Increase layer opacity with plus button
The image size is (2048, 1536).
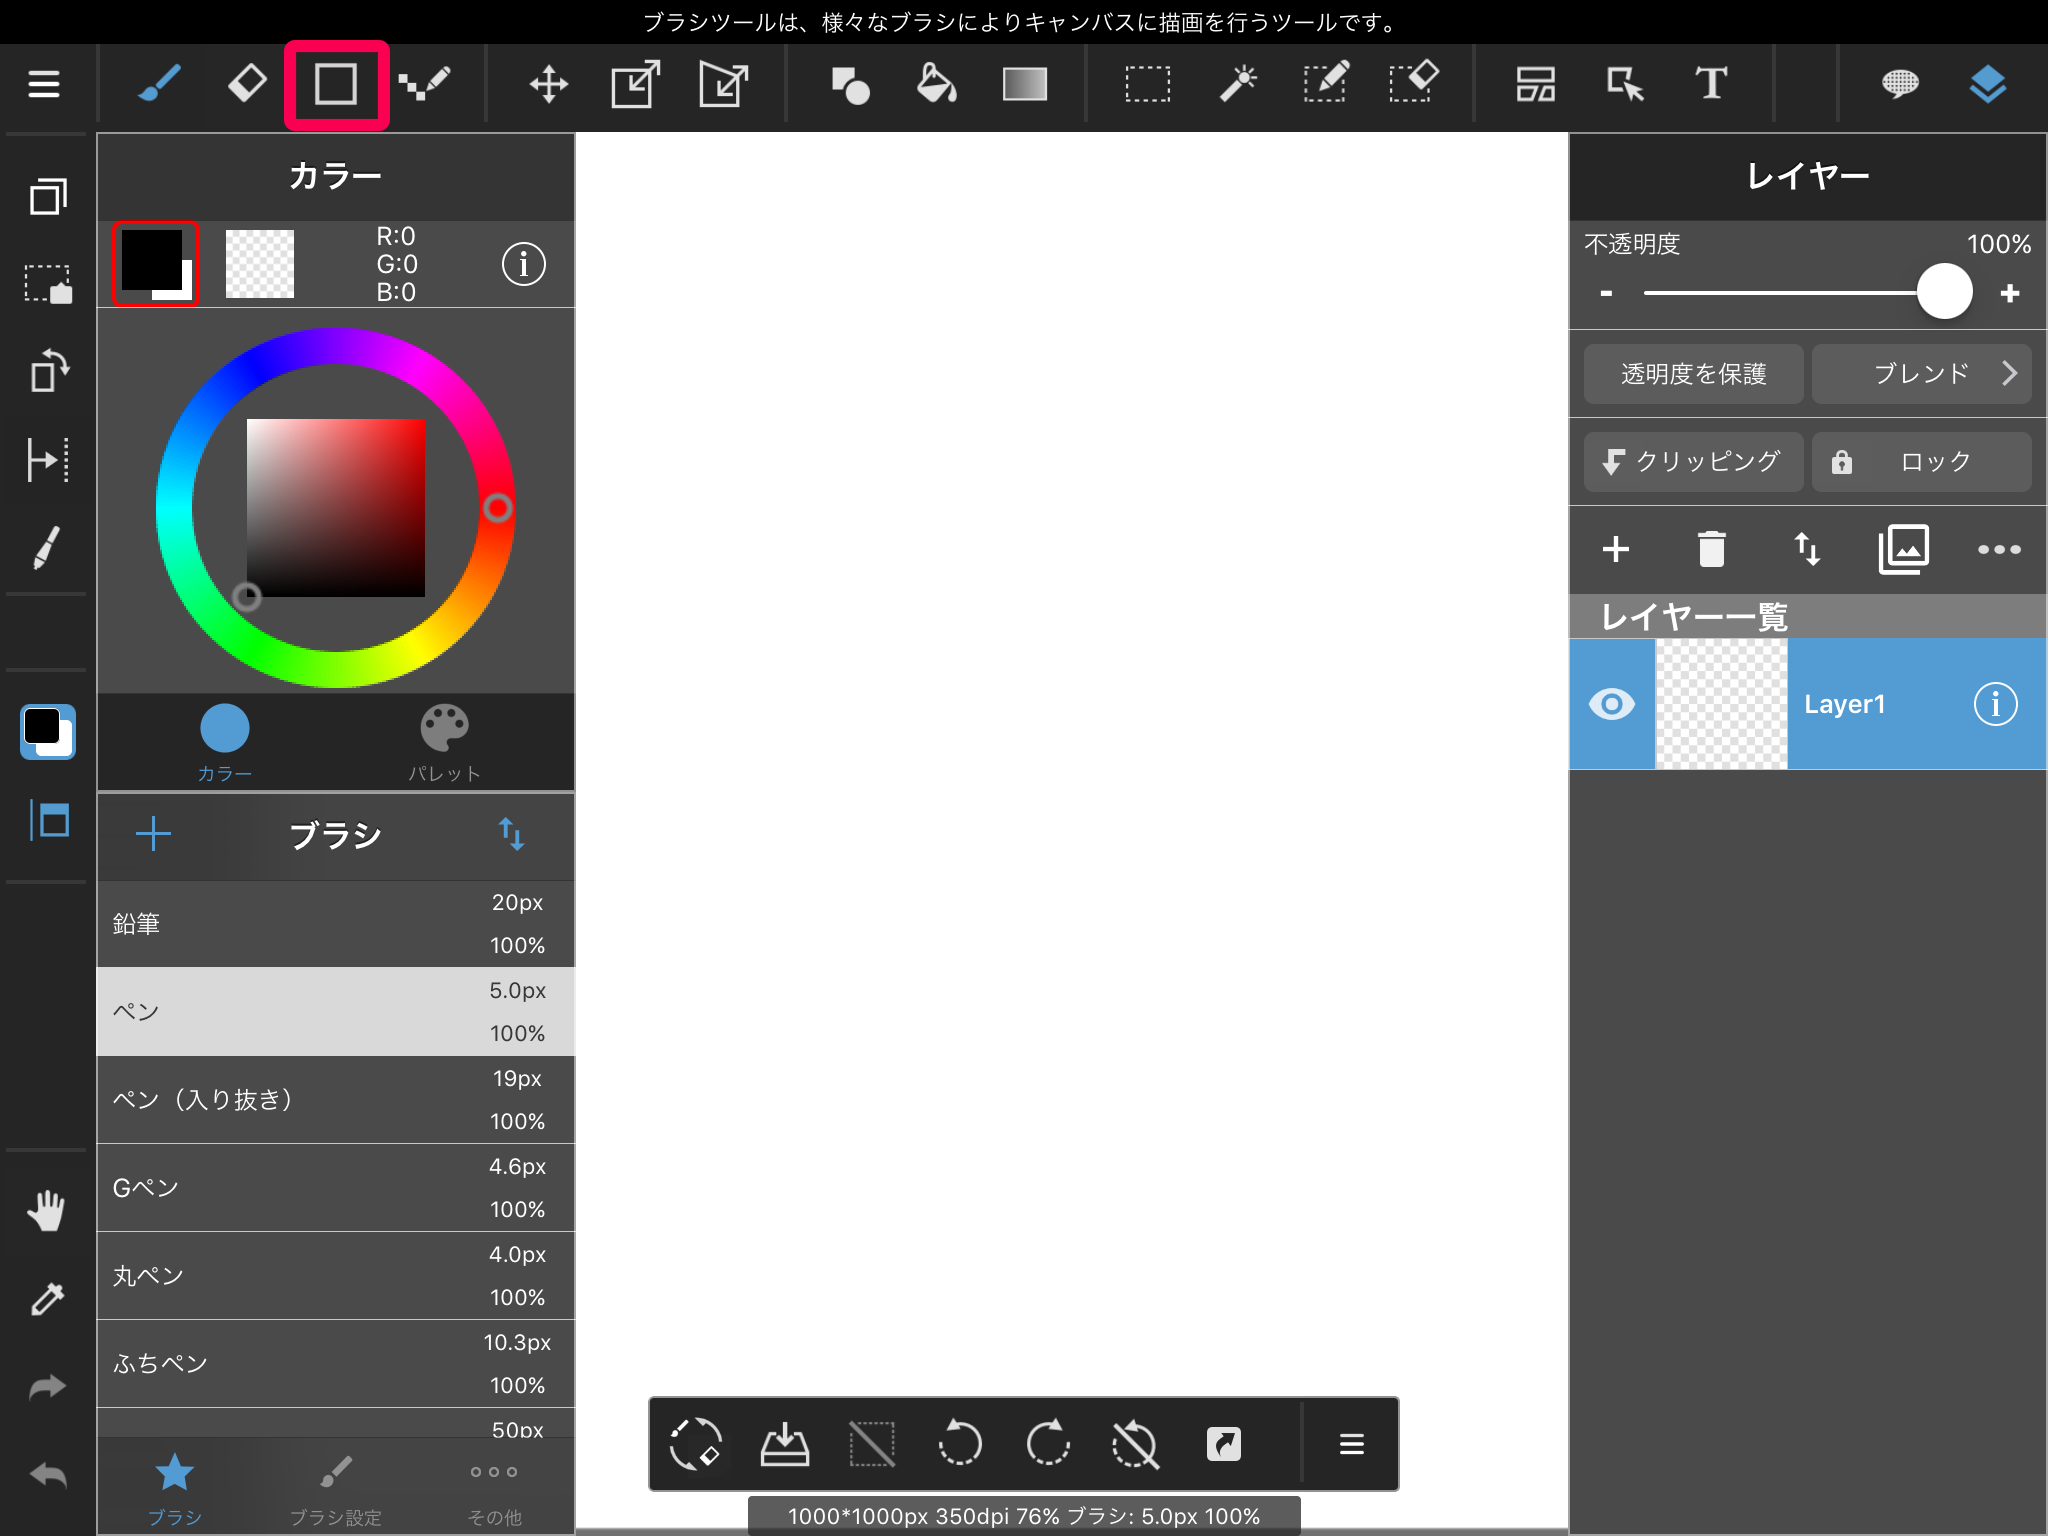tap(2010, 293)
